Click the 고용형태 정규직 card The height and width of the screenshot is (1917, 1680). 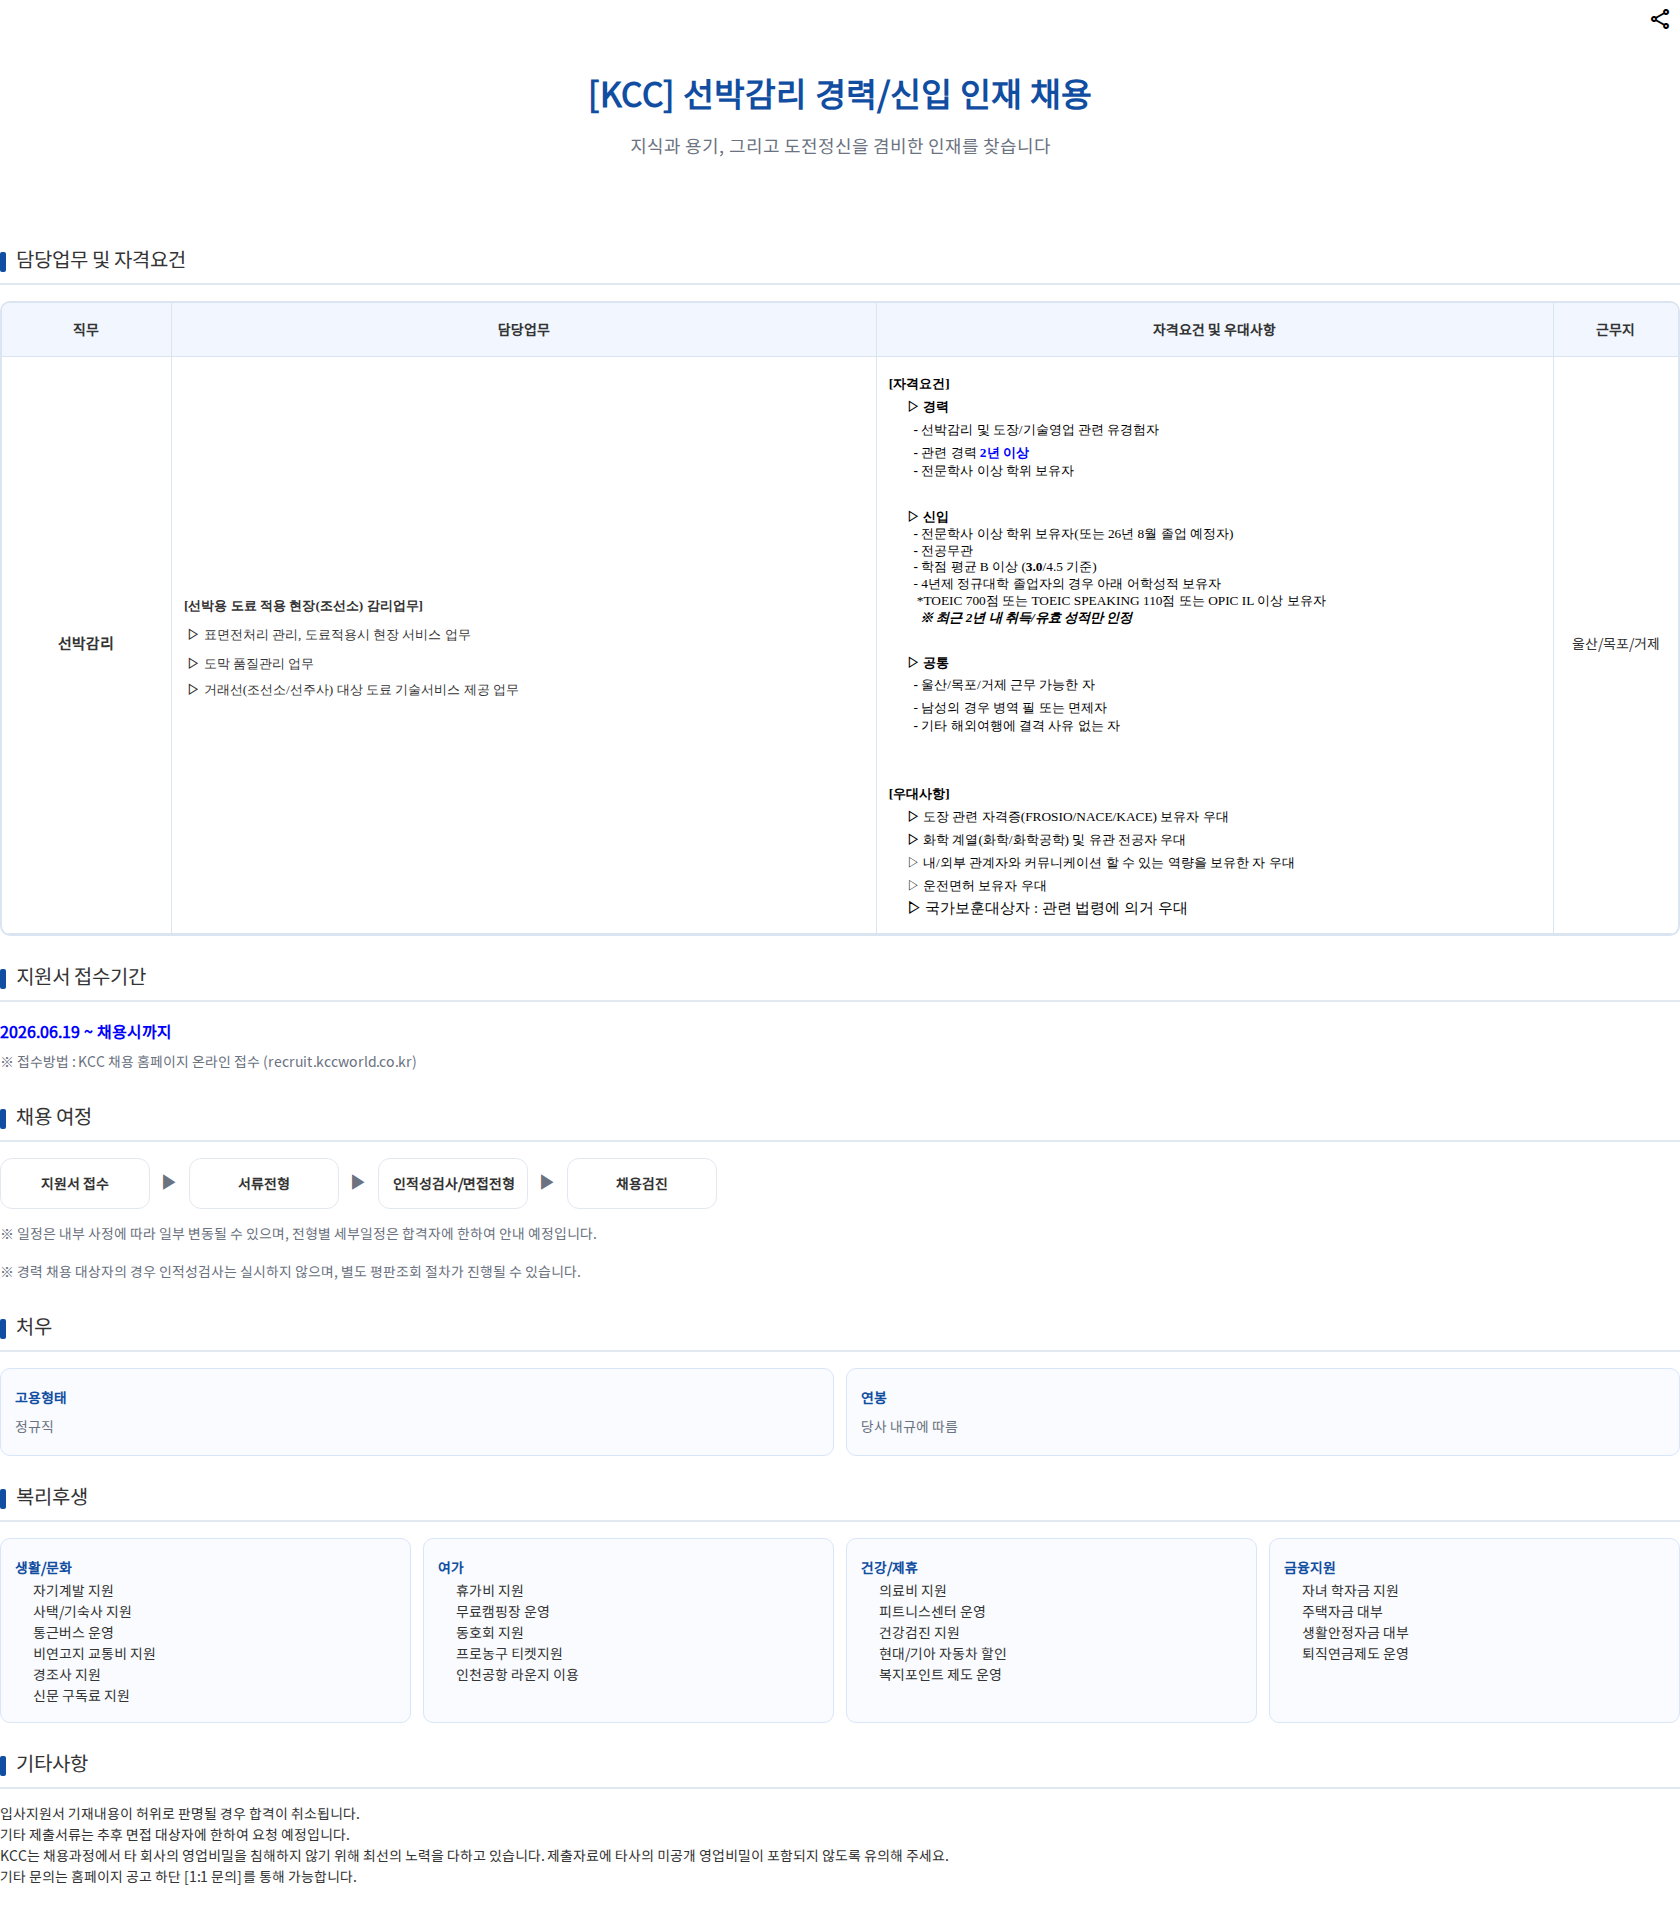417,1412
